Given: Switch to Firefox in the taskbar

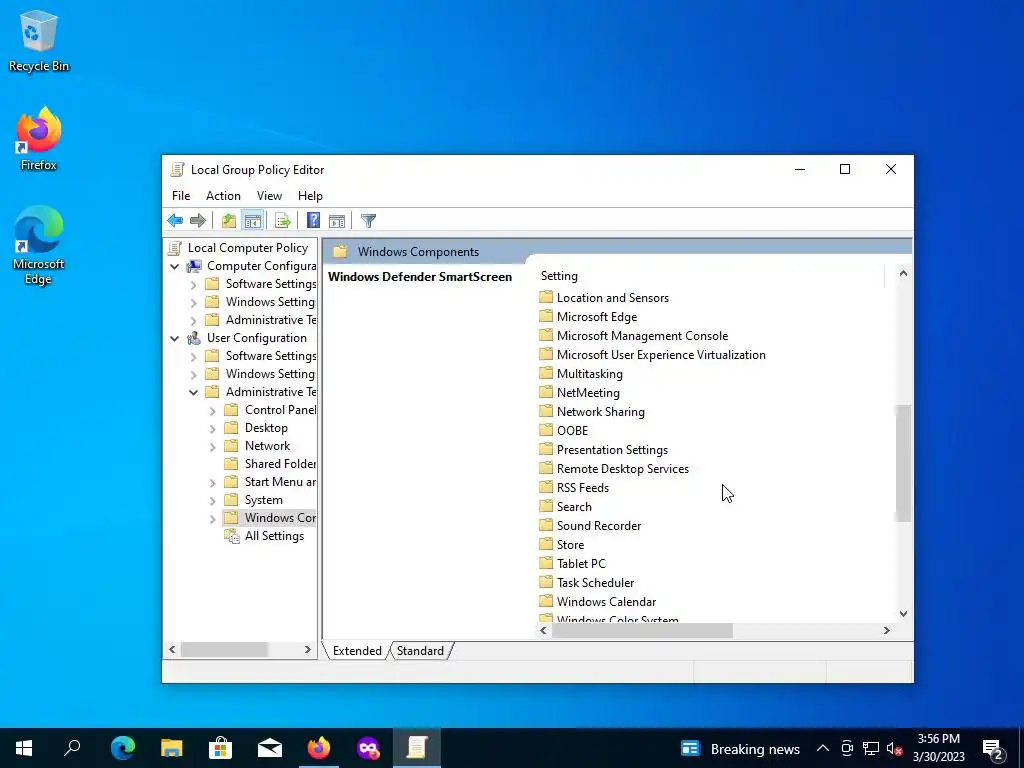Looking at the screenshot, I should pos(319,748).
